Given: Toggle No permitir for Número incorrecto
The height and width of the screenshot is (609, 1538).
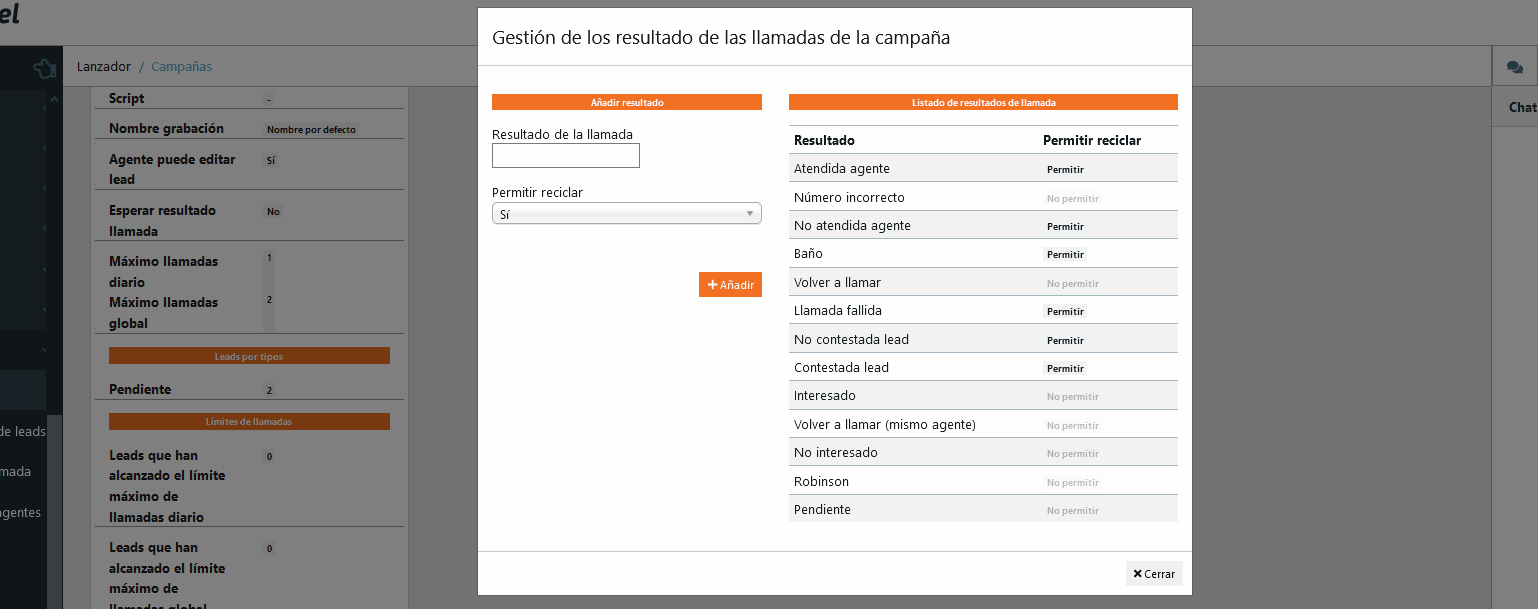Looking at the screenshot, I should (x=1072, y=199).
